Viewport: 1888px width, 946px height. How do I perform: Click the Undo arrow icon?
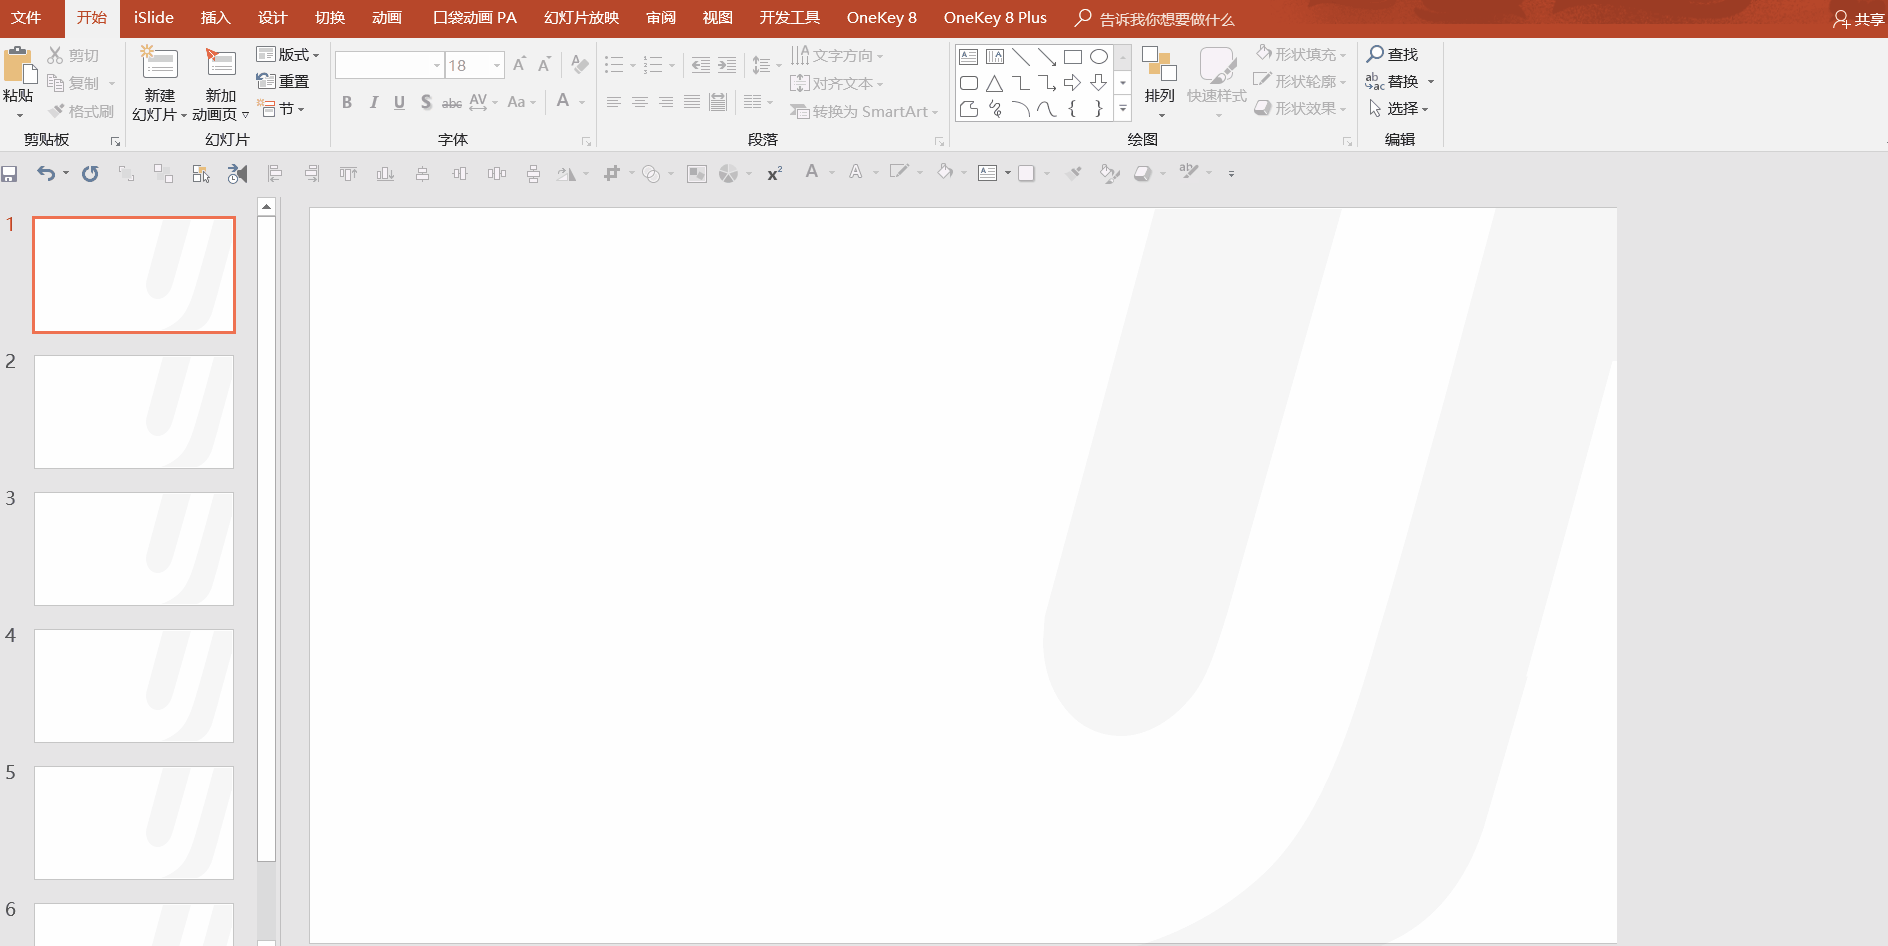click(46, 173)
